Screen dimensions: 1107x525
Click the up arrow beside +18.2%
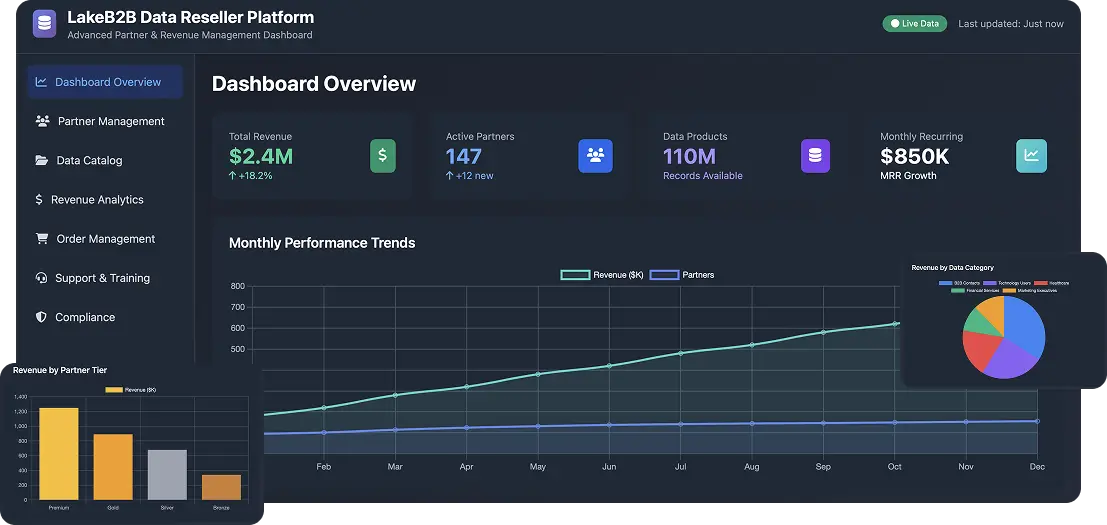coord(233,176)
